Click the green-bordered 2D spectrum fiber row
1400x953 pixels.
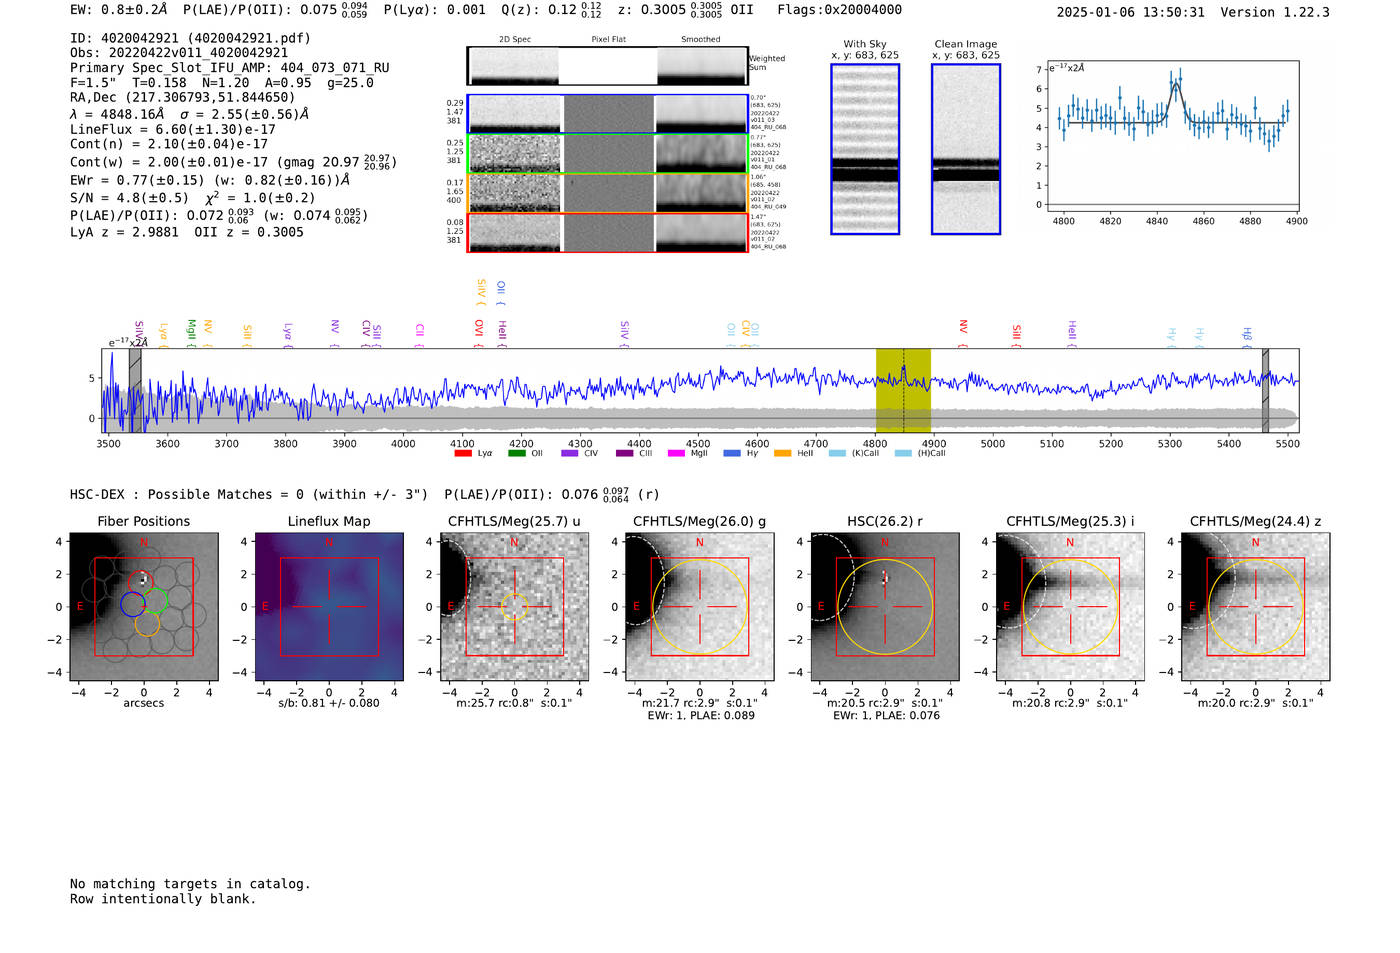607,154
